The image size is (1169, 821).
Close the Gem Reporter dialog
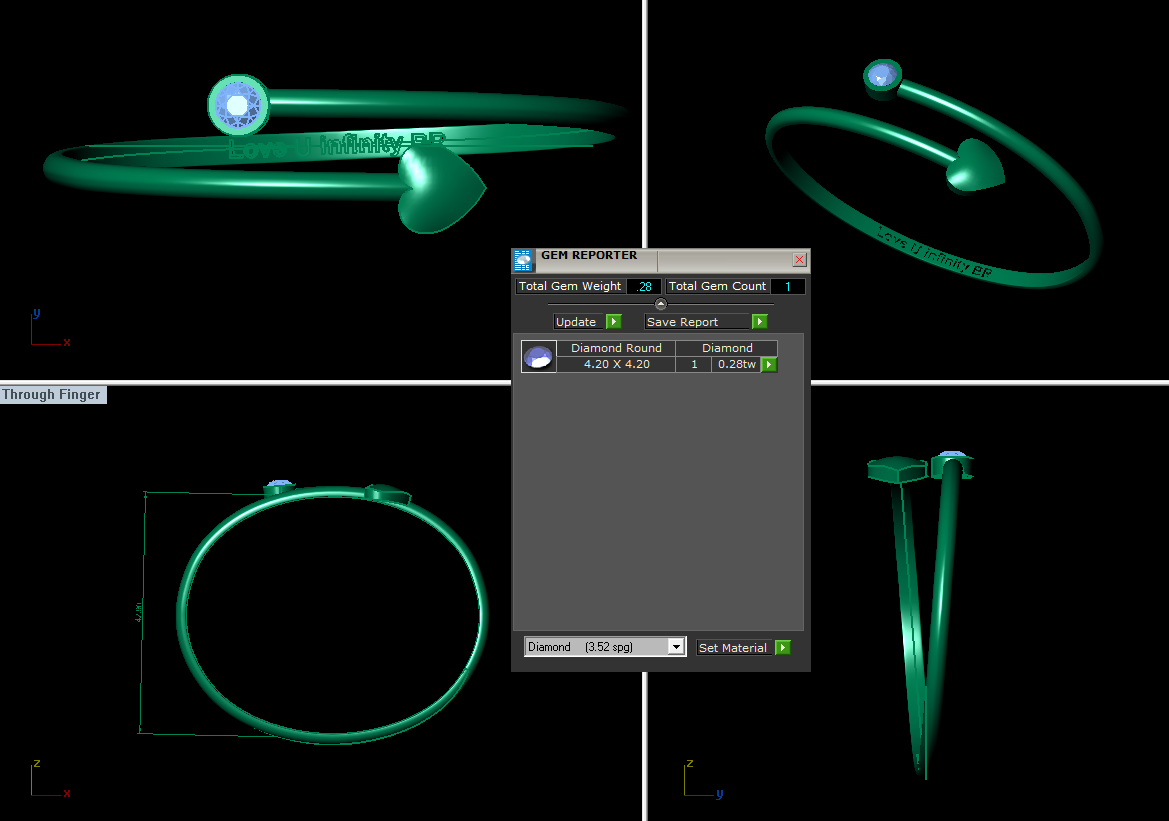(x=799, y=259)
